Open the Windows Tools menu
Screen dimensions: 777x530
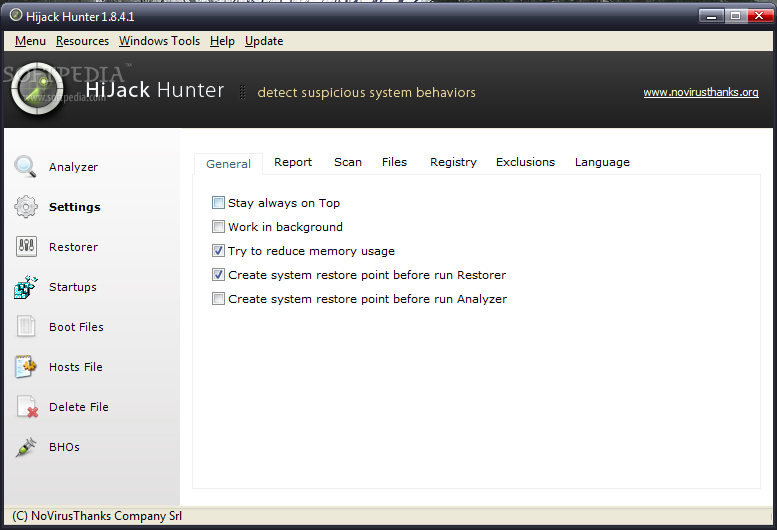[159, 41]
